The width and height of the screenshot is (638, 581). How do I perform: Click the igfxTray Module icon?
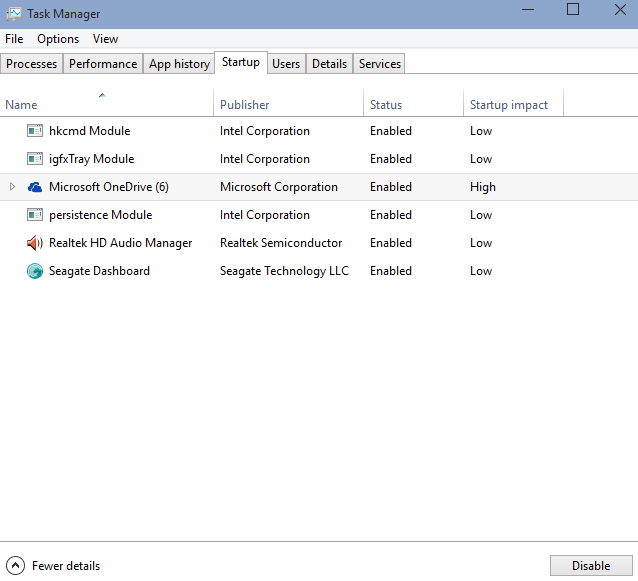pos(35,159)
